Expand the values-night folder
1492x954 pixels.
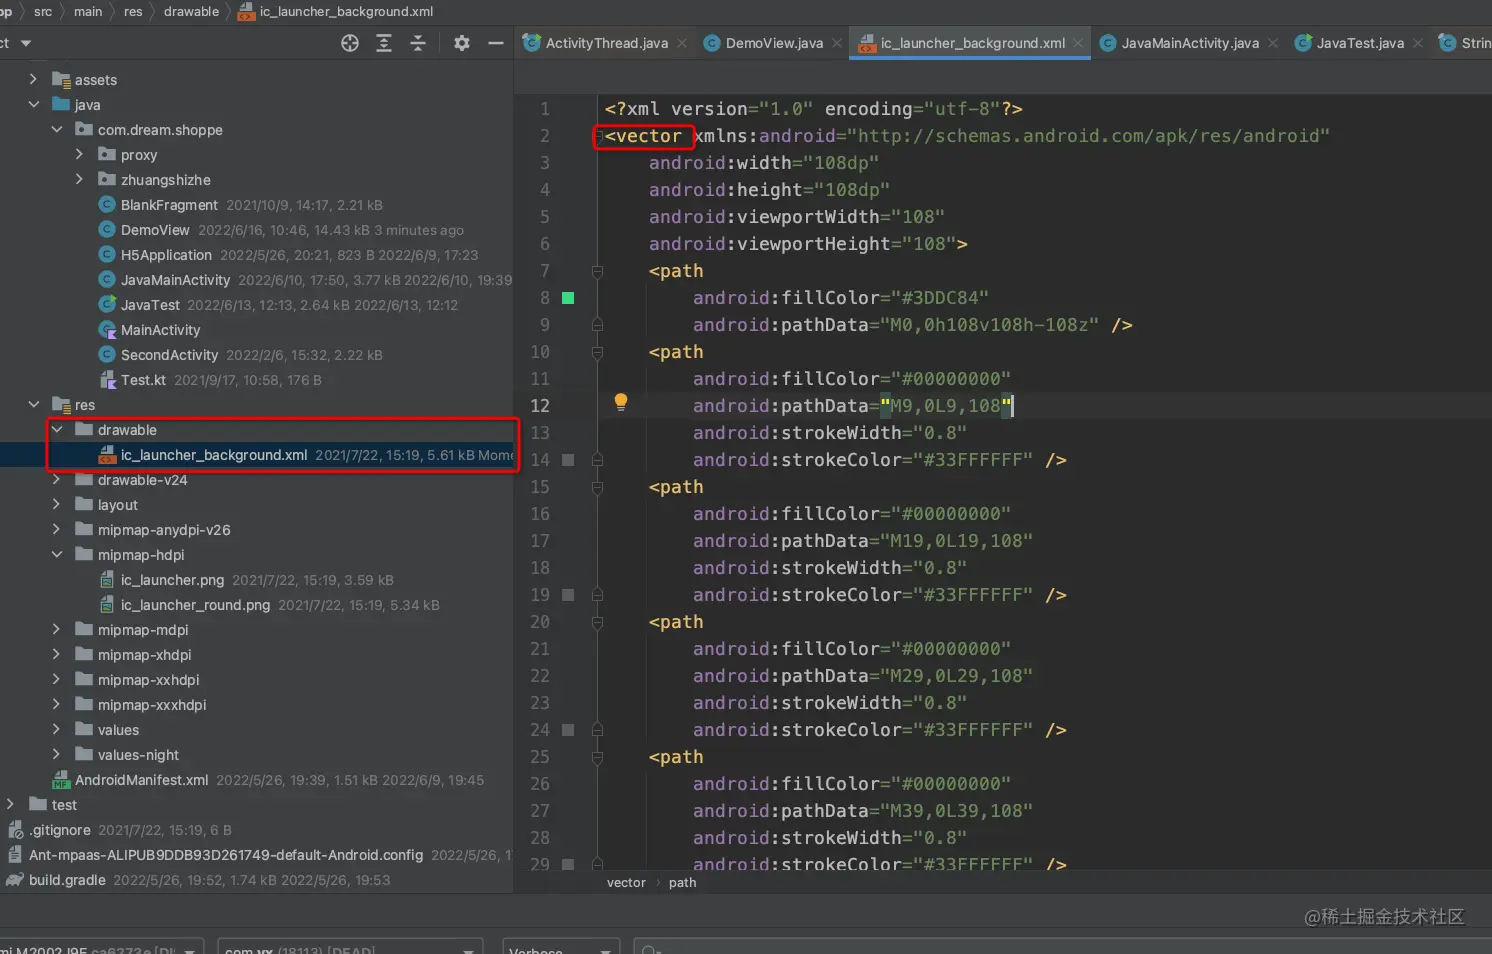click(x=57, y=754)
